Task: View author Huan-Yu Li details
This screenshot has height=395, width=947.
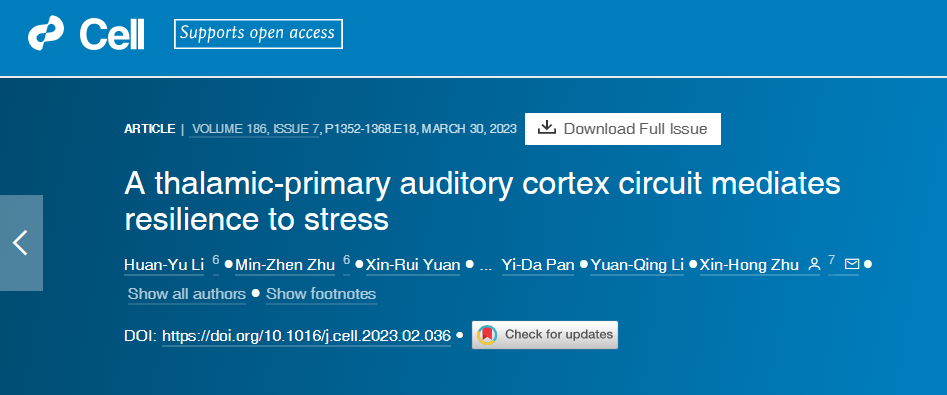Action: (x=164, y=265)
